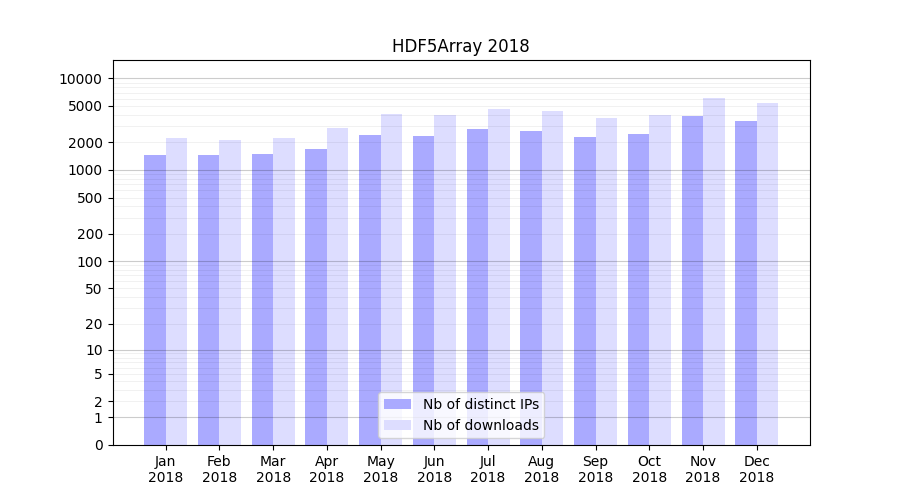Click the January downloads bar

click(x=177, y=291)
